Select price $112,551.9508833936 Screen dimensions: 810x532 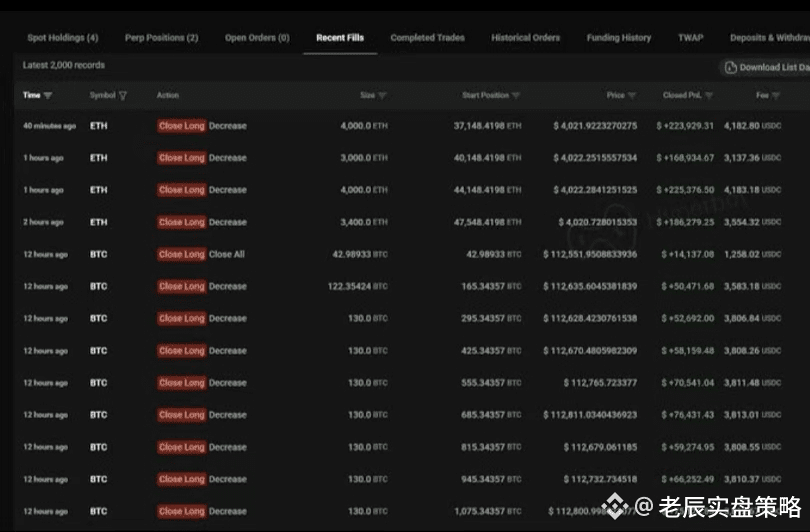[590, 254]
